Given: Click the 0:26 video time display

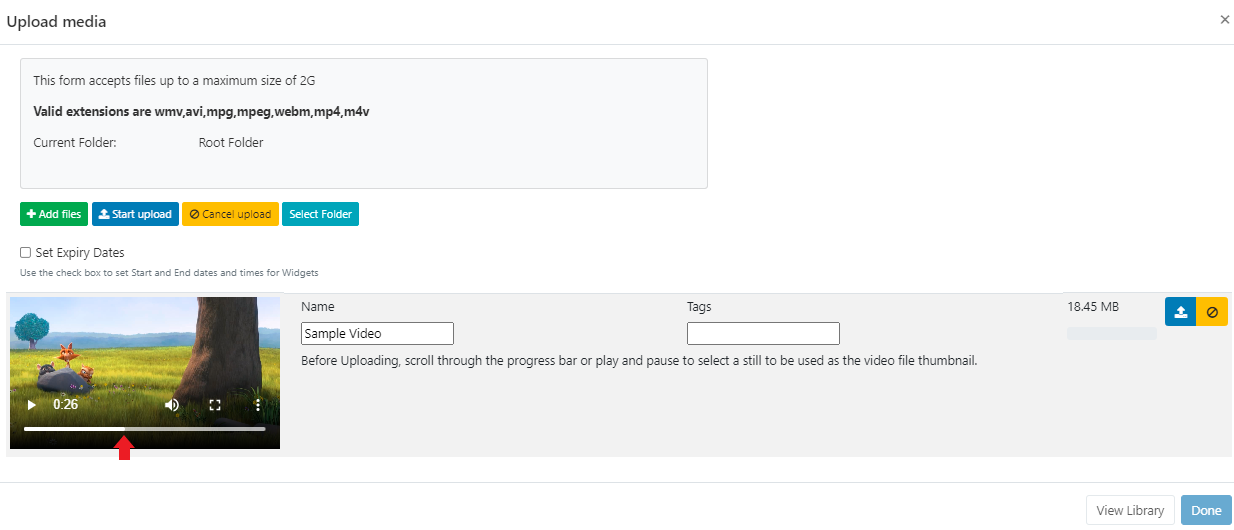Looking at the screenshot, I should [66, 405].
